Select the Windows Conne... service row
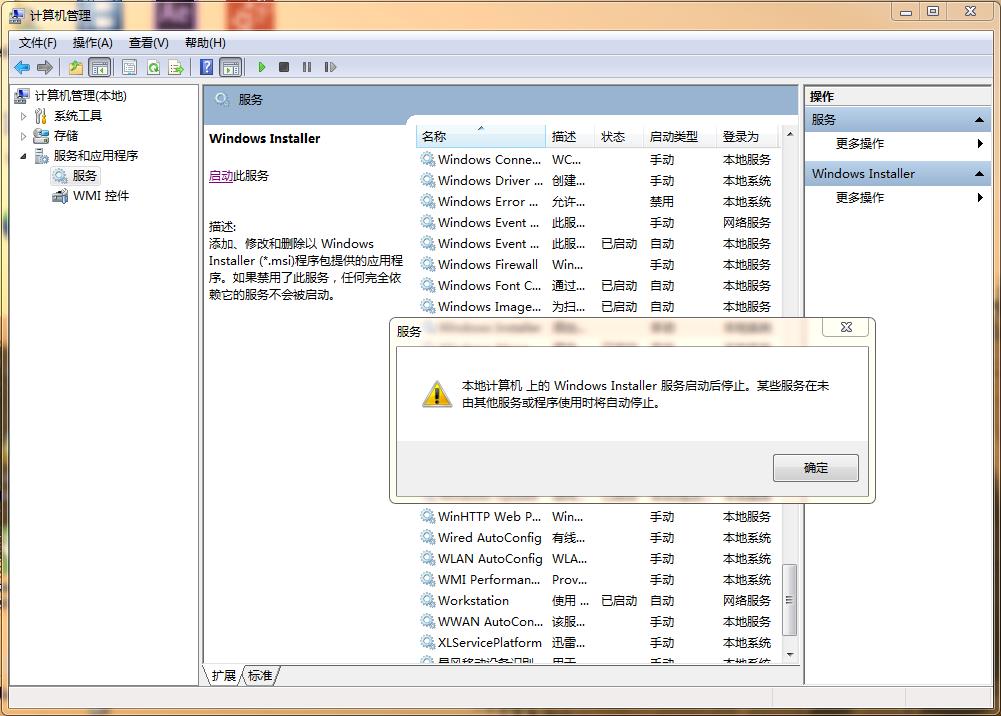 coord(597,160)
